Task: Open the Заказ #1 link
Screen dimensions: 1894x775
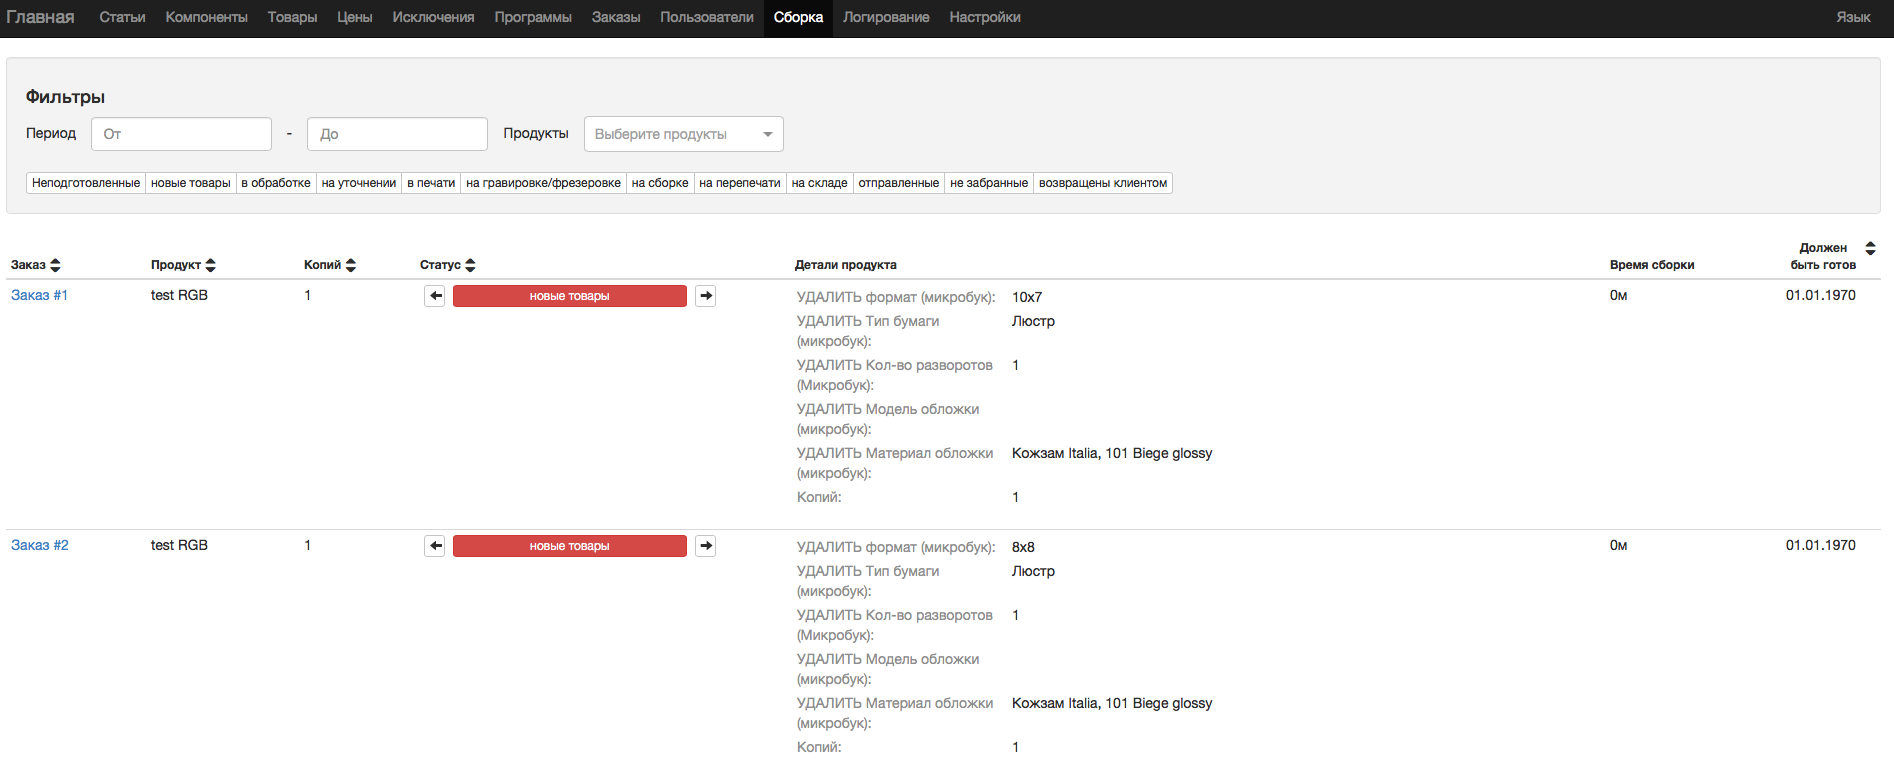Action: tap(39, 295)
